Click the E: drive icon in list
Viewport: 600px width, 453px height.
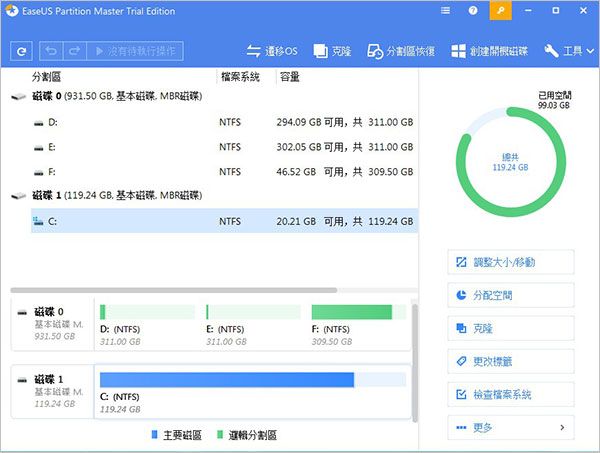point(39,148)
